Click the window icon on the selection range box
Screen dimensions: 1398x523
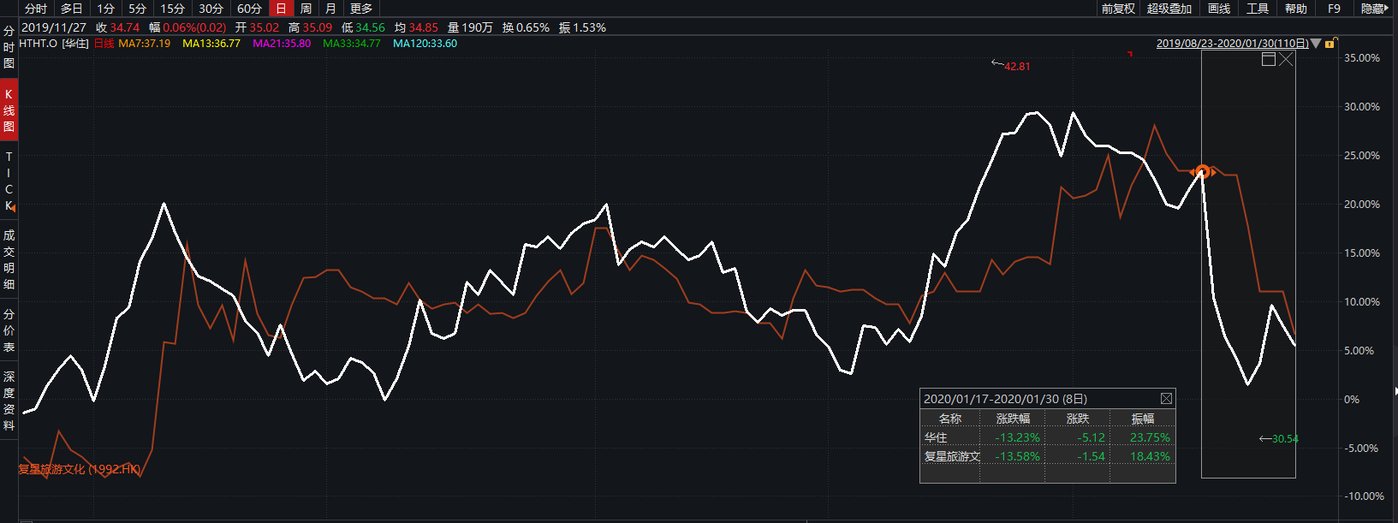(1268, 59)
